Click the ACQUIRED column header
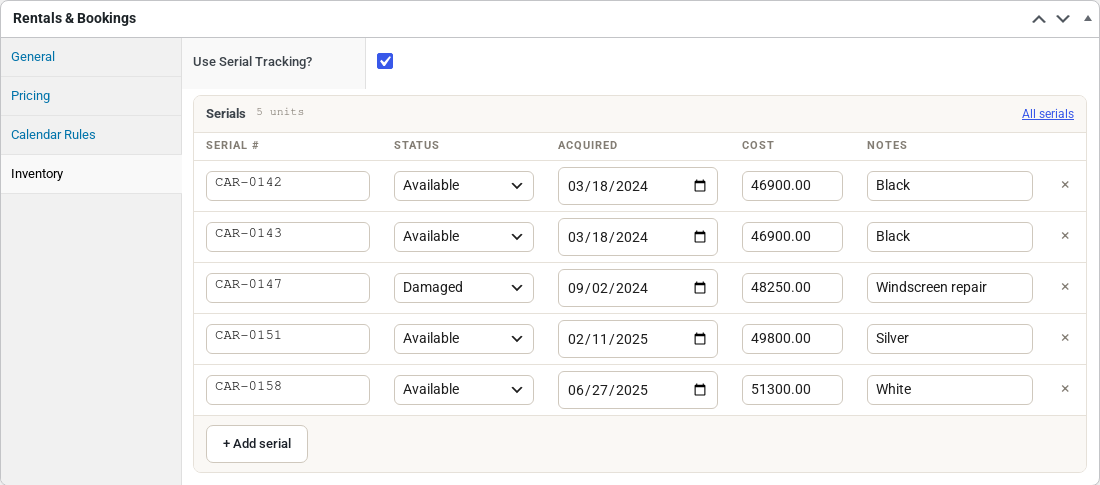The height and width of the screenshot is (485, 1100). click(x=587, y=145)
